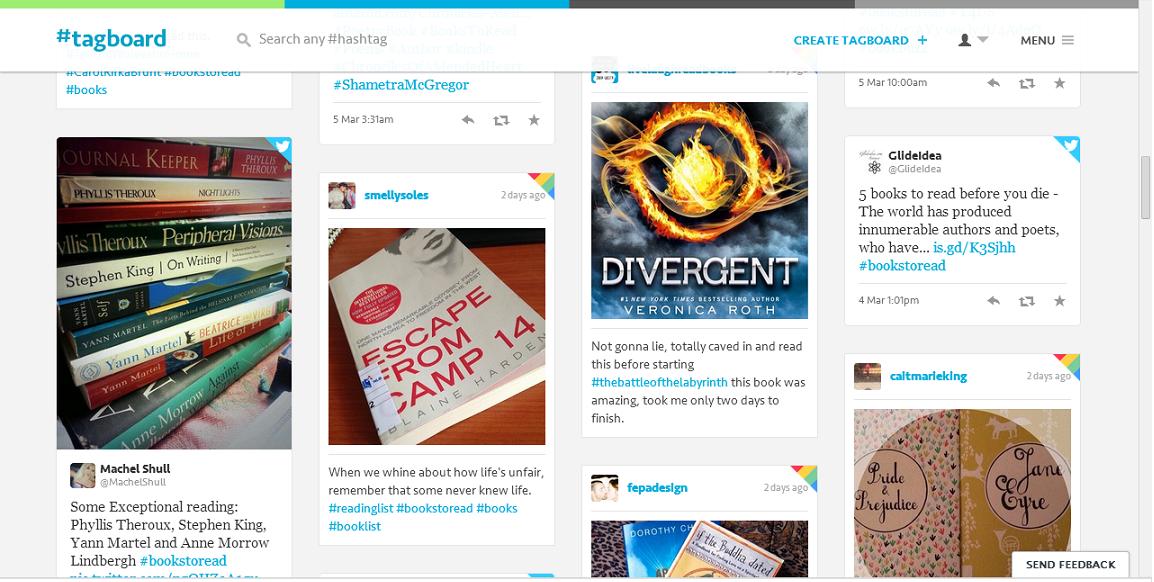Screen dimensions: 1154x582
Task: Click SEND FEEDBACK button
Action: click(1071, 564)
